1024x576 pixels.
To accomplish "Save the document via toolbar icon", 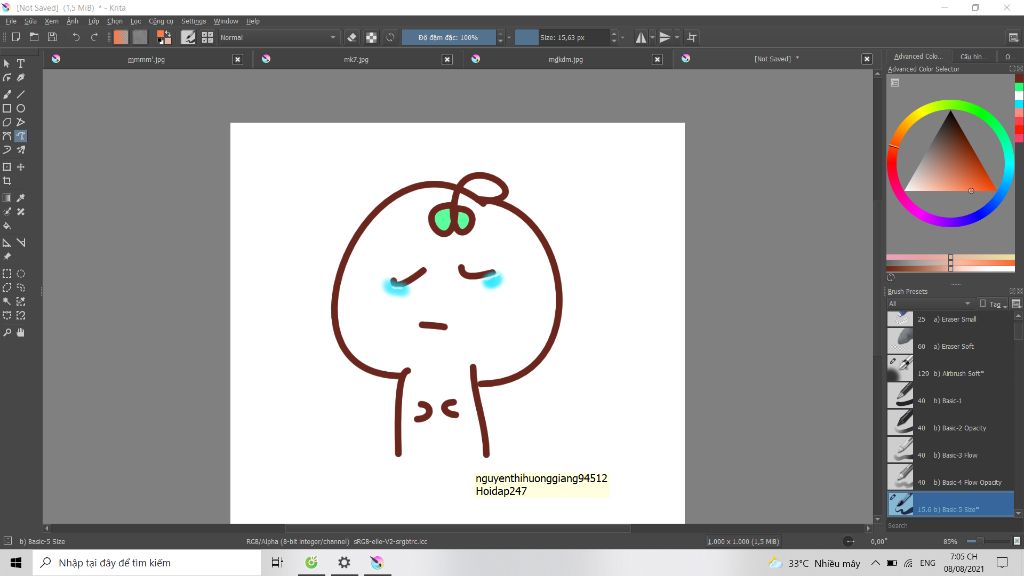I will pyautogui.click(x=52, y=37).
